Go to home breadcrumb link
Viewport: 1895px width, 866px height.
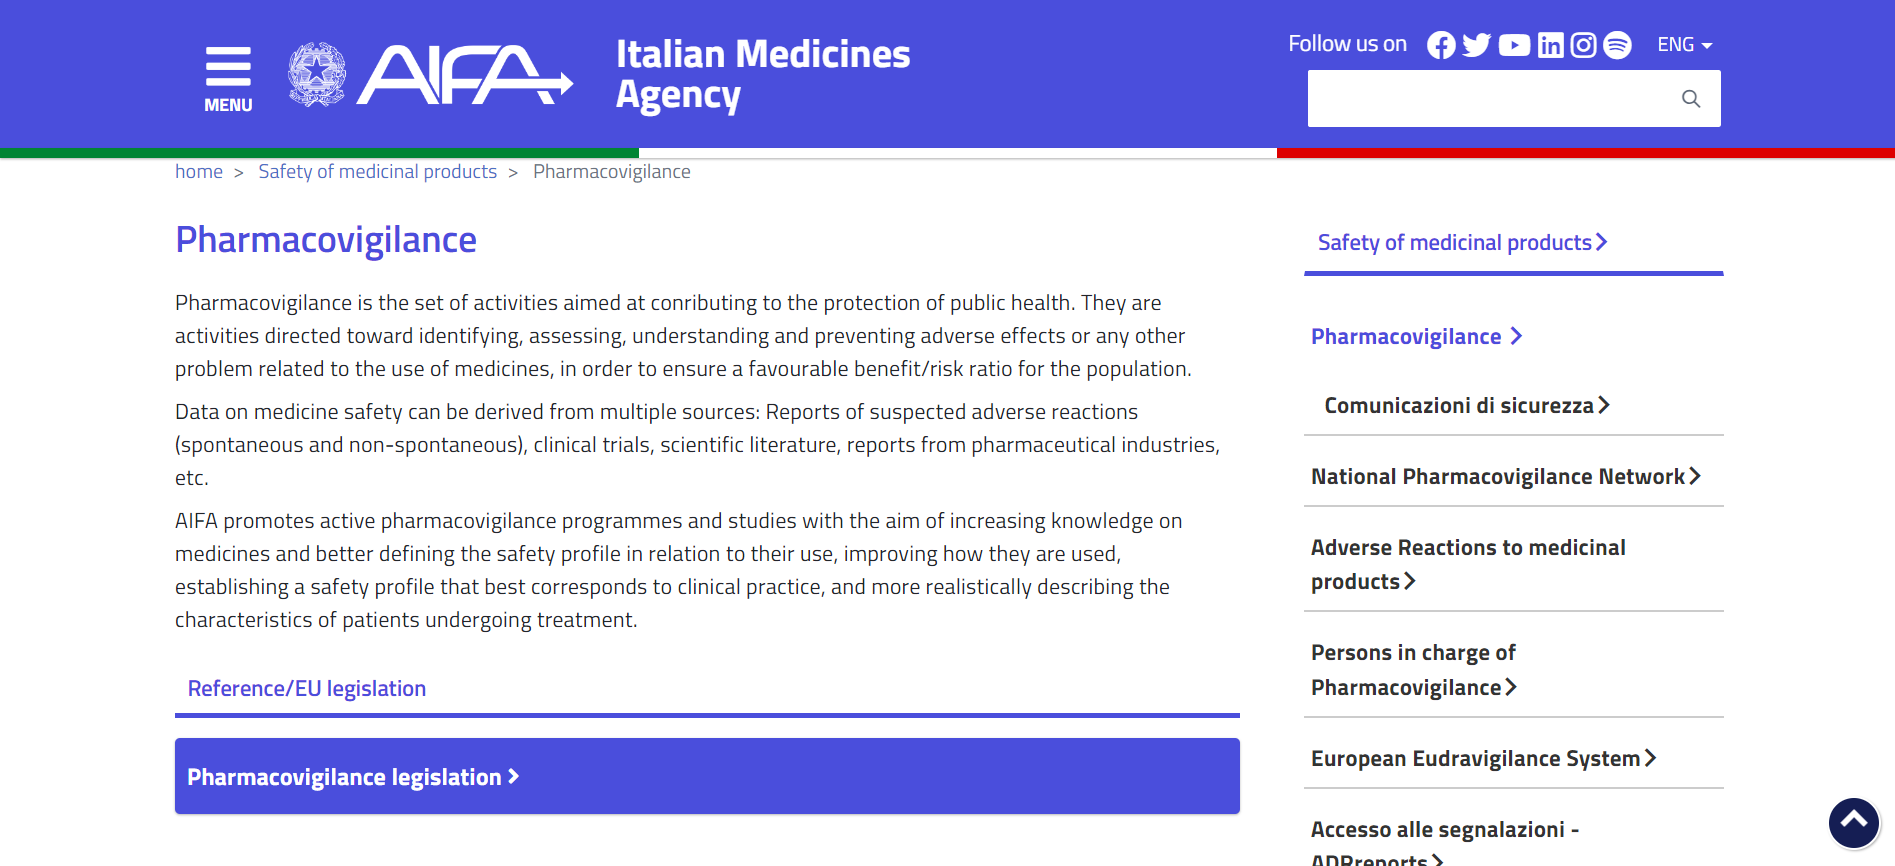[198, 172]
